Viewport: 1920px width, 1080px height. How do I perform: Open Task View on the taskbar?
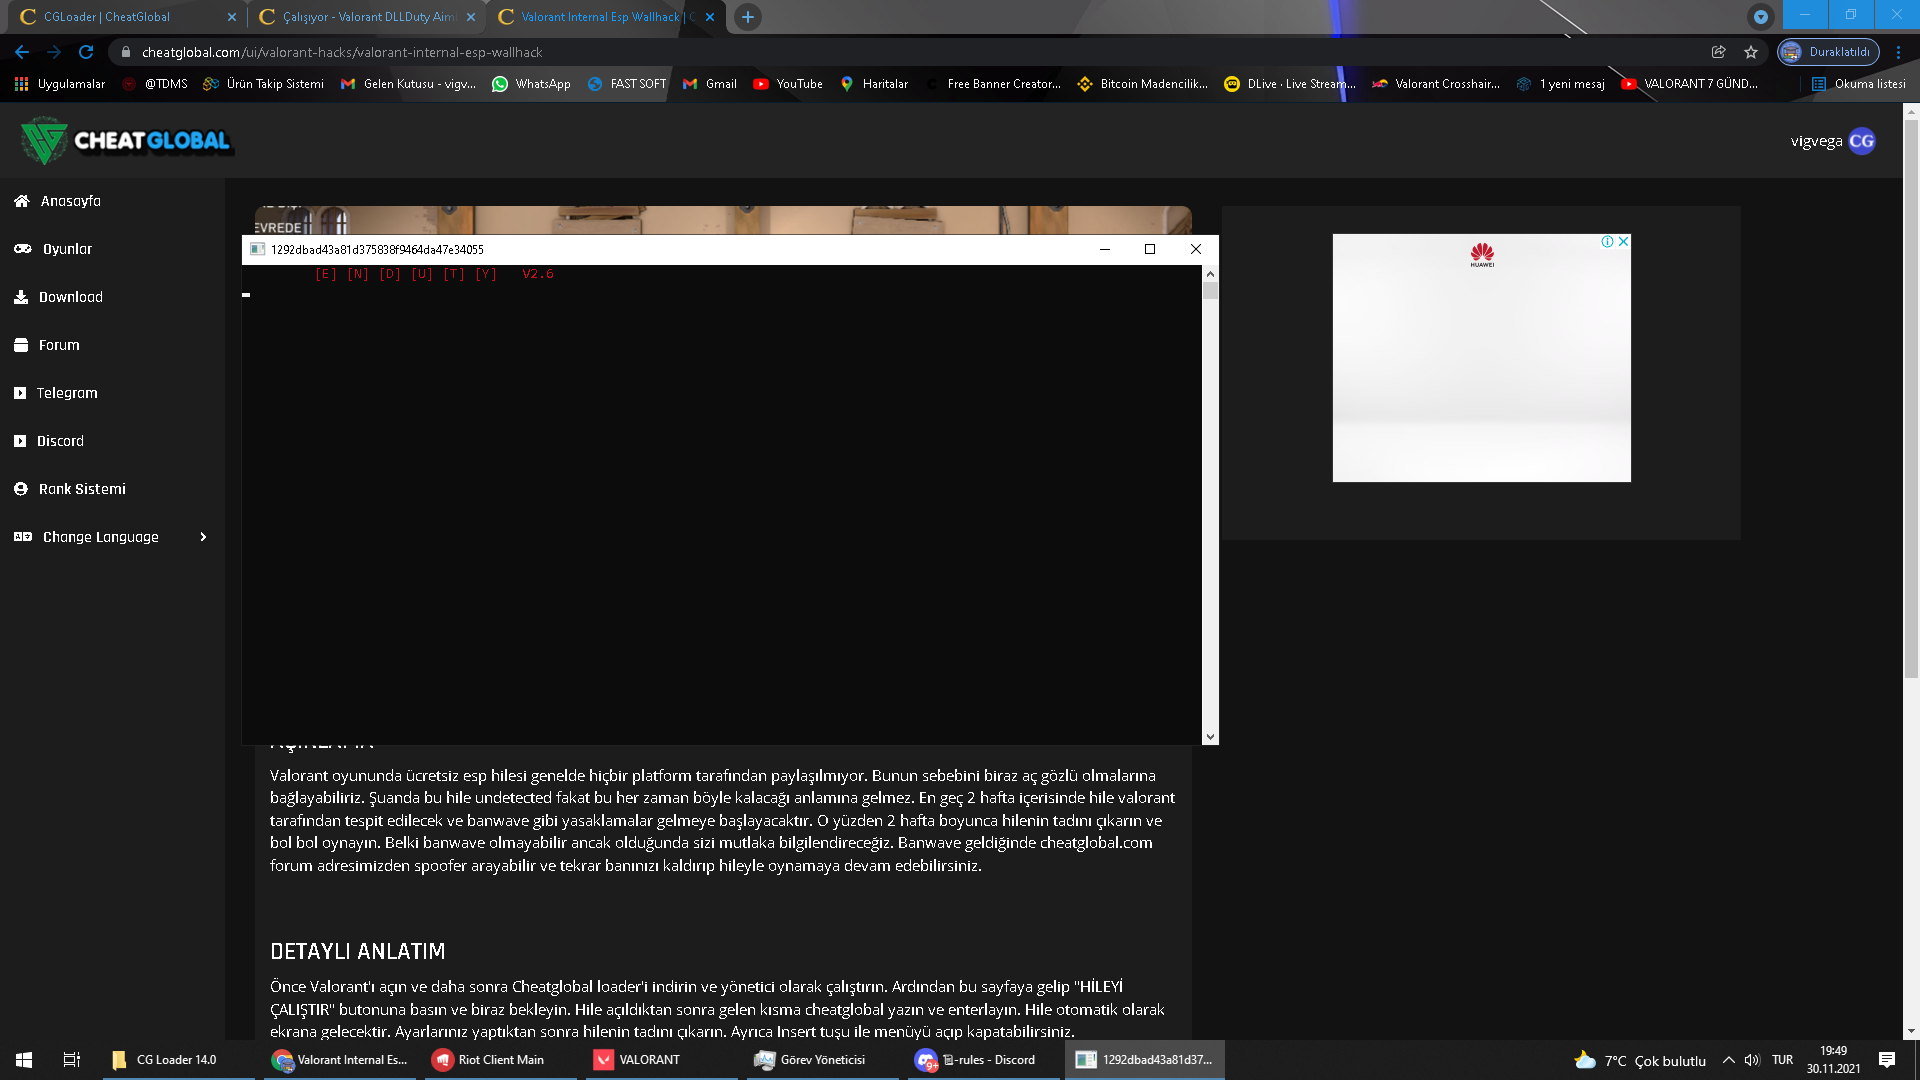pyautogui.click(x=71, y=1060)
